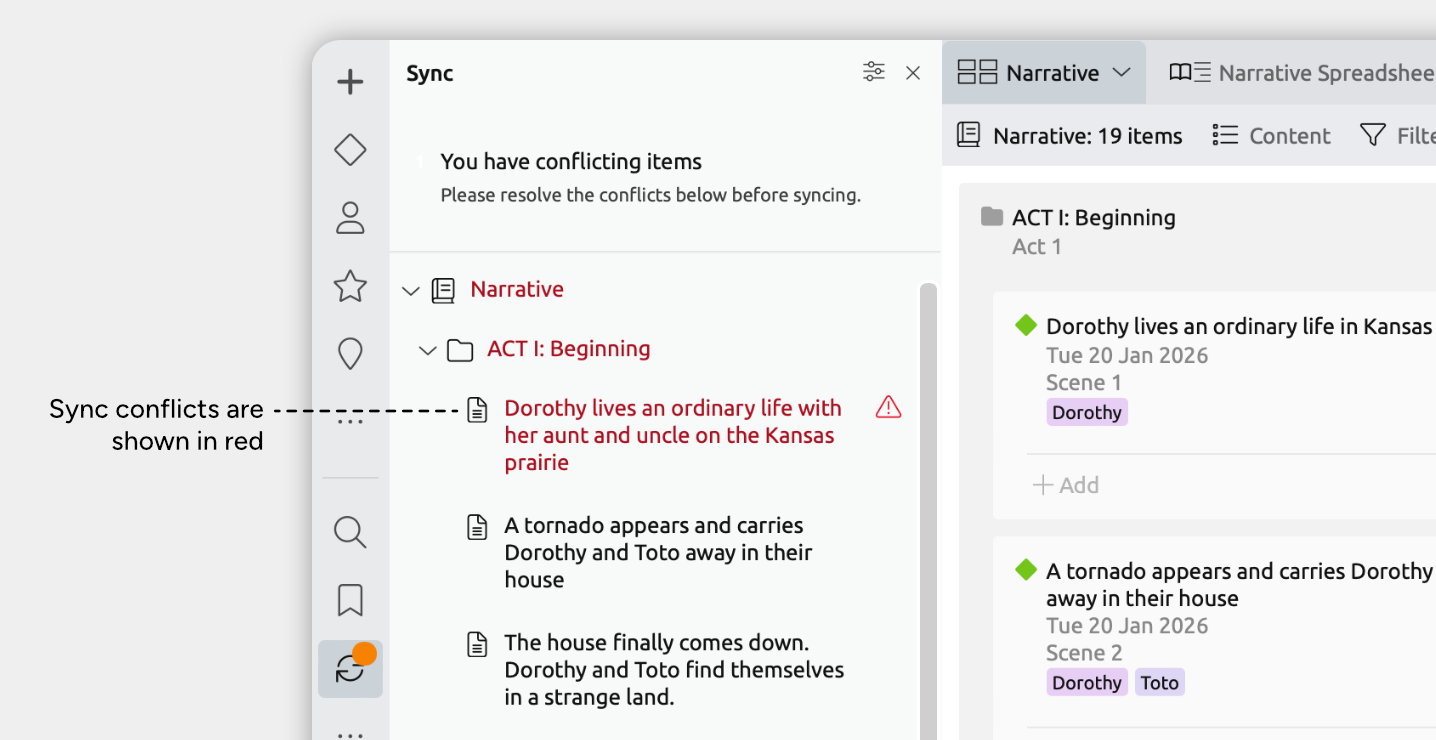Viewport: 1436px width, 740px height.
Task: Click the book icon beside Narrative: 19 items
Action: coord(968,135)
